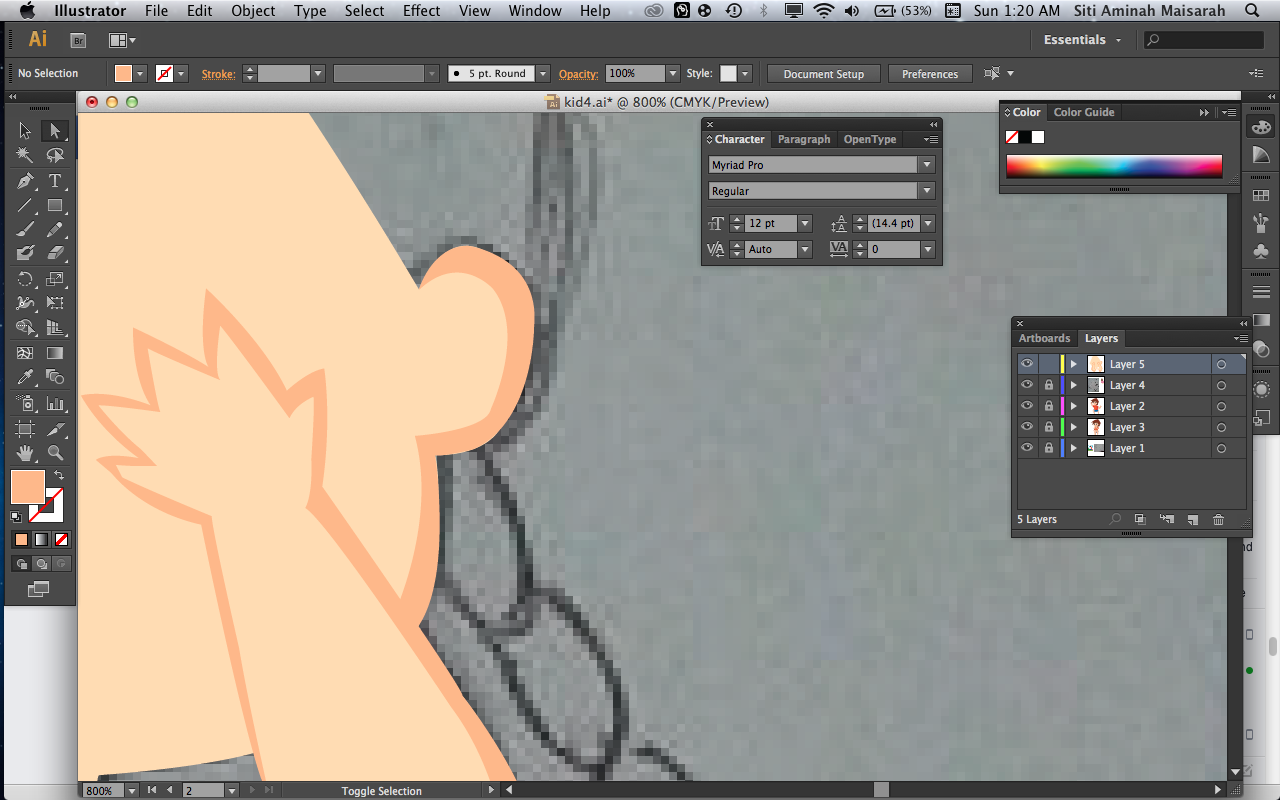This screenshot has height=800, width=1280.
Task: Open the Regular font style dropdown
Action: click(x=928, y=191)
